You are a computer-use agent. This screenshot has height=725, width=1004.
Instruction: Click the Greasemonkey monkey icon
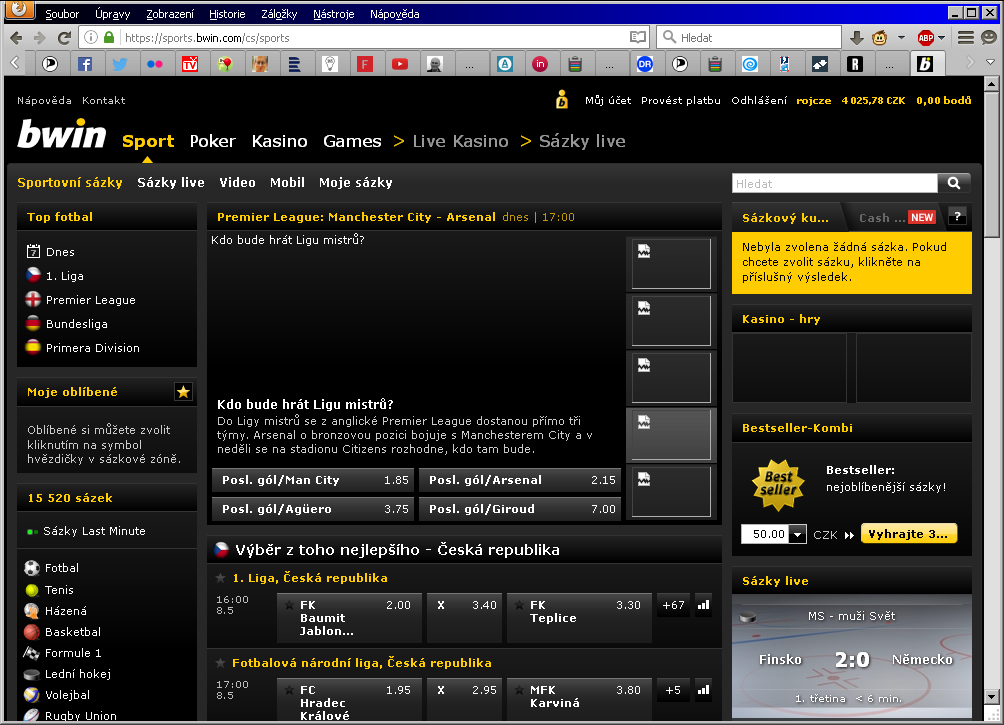click(x=880, y=38)
